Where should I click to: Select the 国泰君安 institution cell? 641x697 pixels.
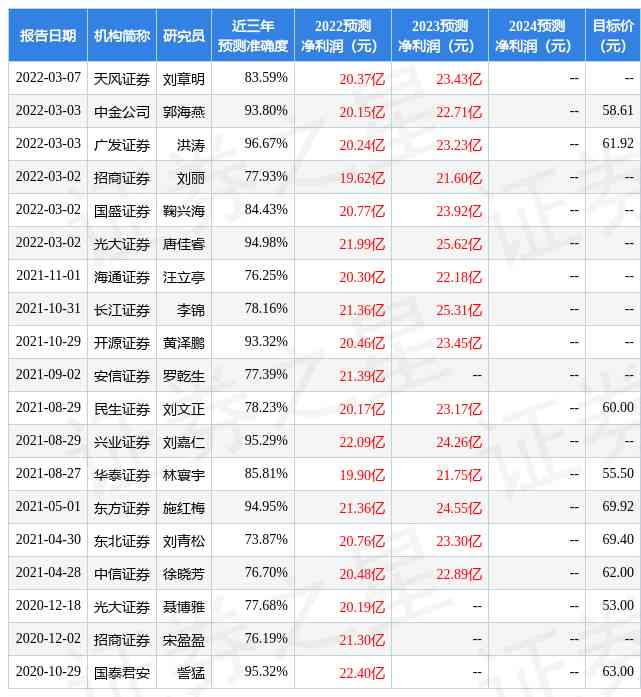pyautogui.click(x=122, y=673)
